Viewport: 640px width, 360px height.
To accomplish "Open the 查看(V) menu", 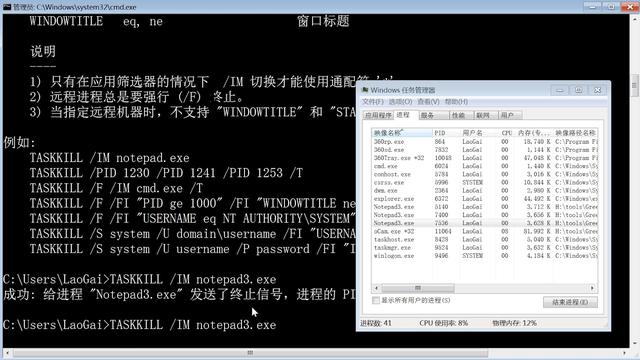I will pos(428,102).
